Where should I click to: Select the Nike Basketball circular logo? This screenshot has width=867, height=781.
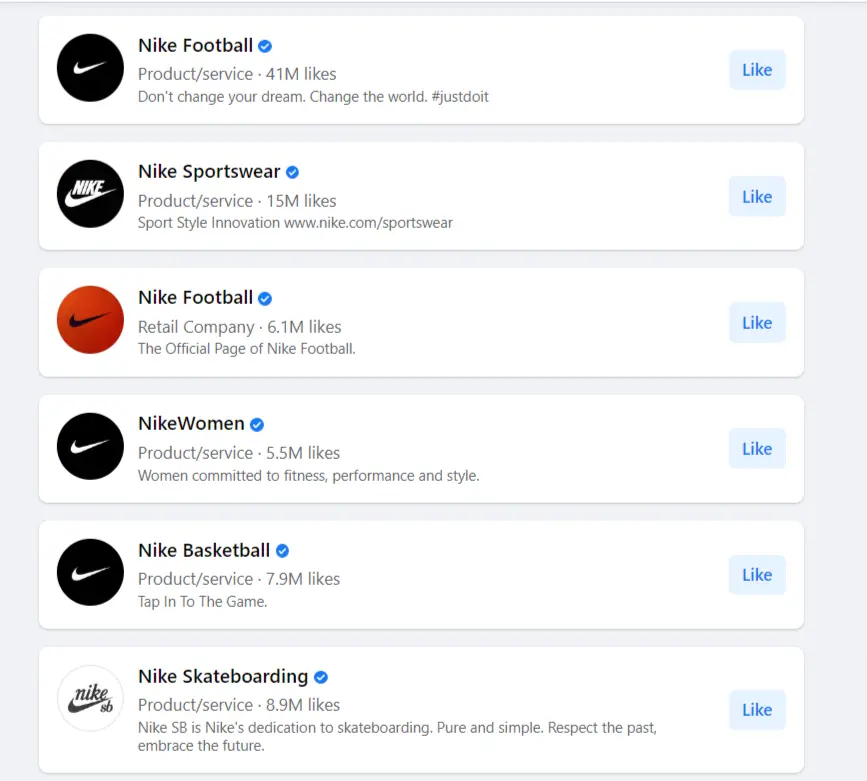point(90,572)
